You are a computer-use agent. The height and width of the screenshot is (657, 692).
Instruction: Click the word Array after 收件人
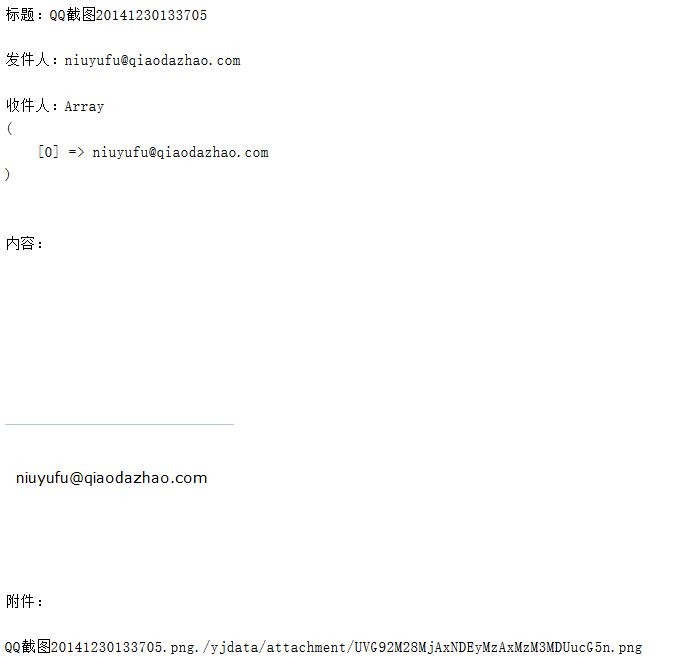coord(84,107)
